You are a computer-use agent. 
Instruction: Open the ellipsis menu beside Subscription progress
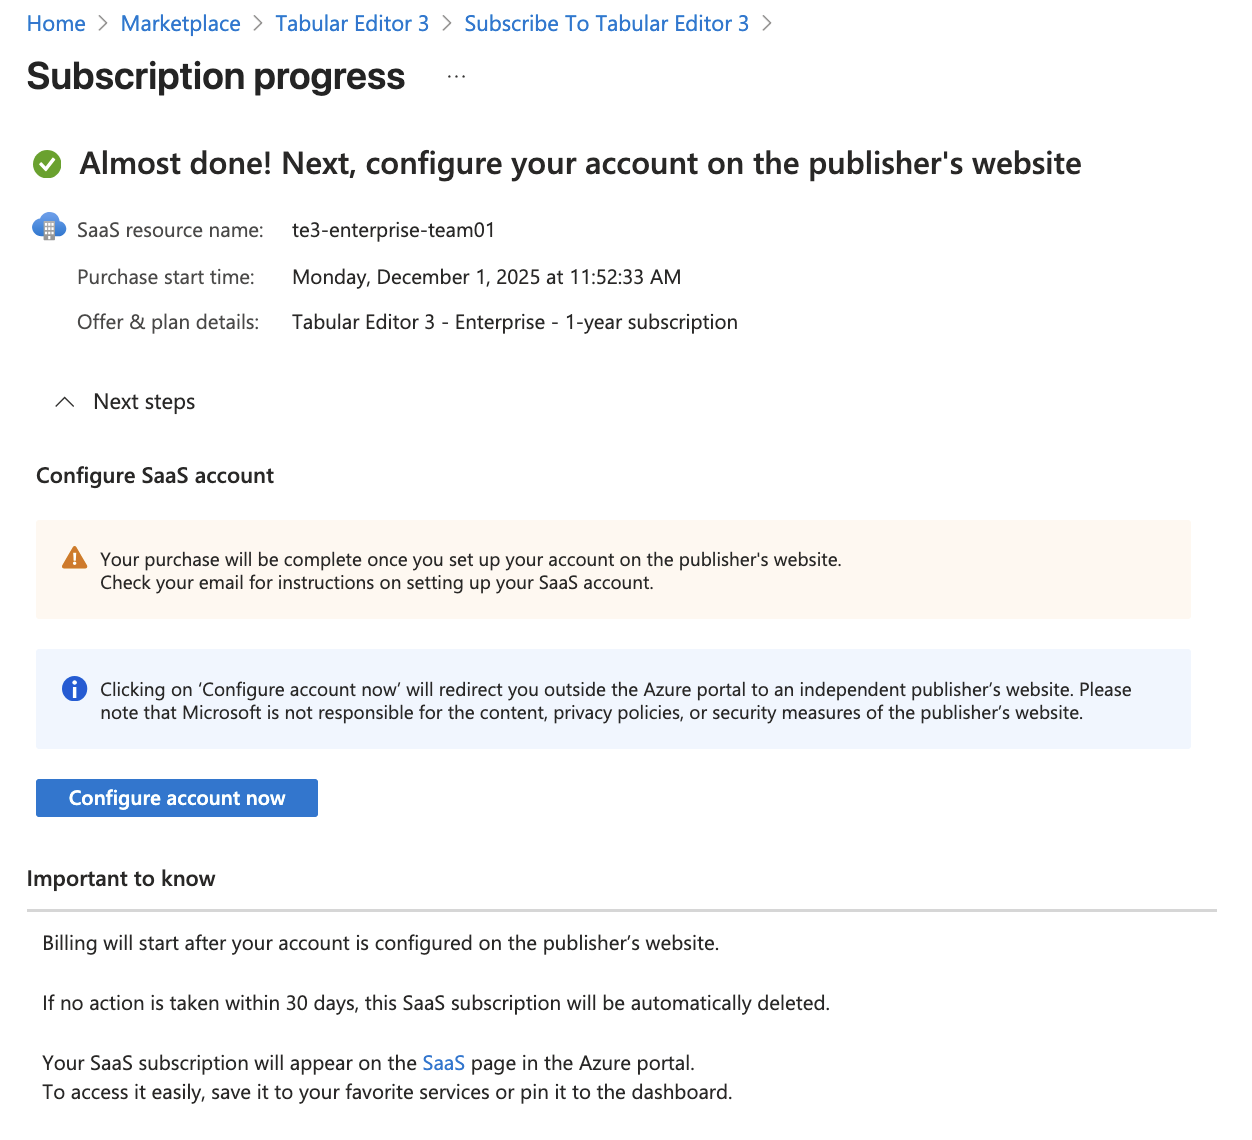point(456,75)
